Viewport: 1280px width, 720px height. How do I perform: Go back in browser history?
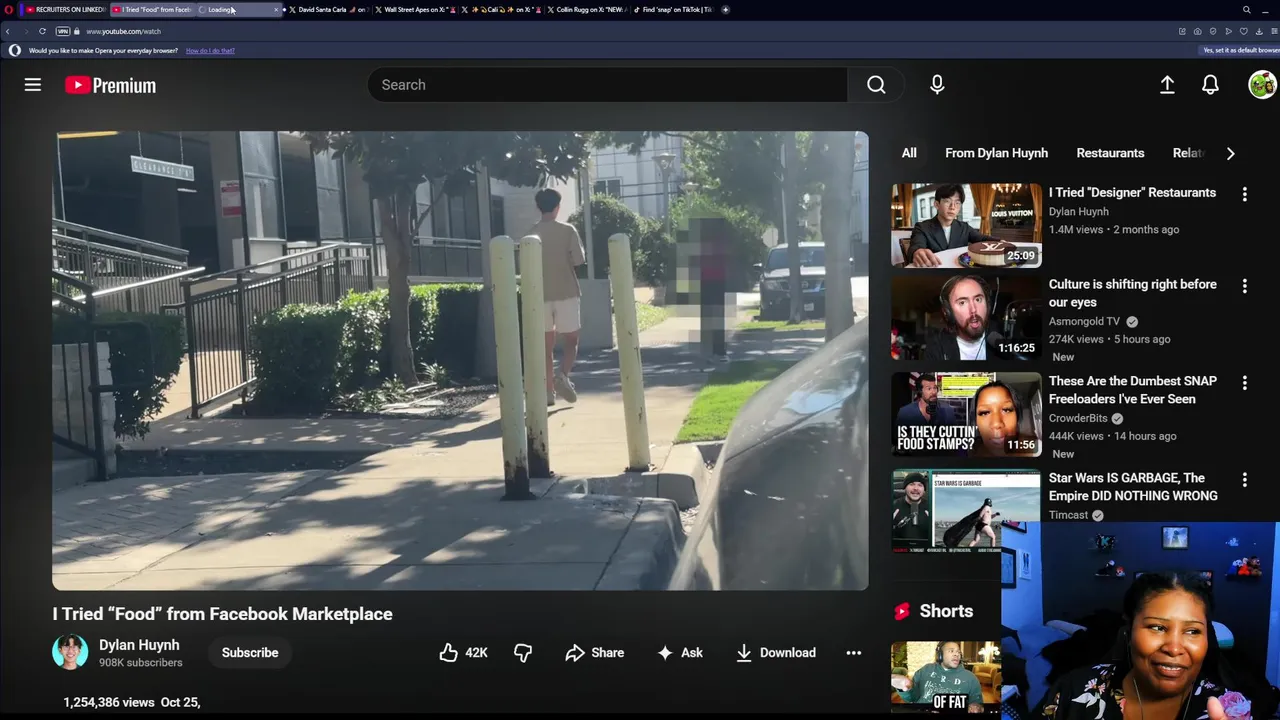click(9, 31)
